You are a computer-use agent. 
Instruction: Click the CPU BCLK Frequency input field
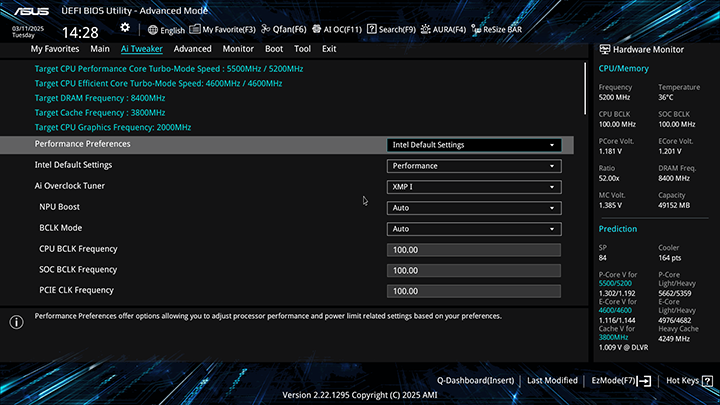(473, 250)
